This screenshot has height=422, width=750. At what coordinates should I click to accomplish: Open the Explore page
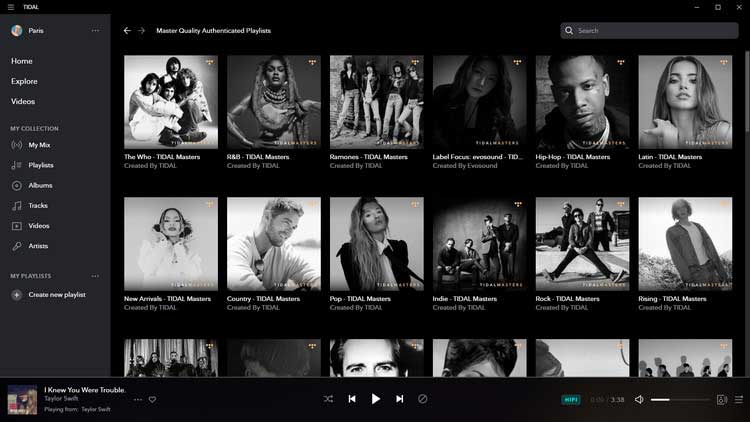coord(24,81)
